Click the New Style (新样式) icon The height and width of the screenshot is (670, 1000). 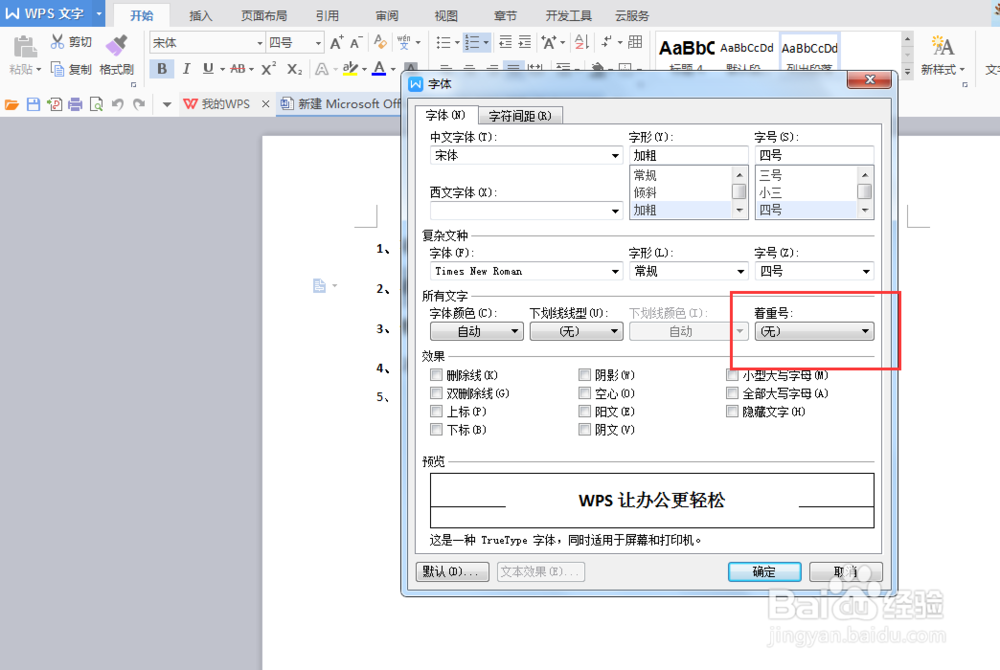pyautogui.click(x=942, y=47)
